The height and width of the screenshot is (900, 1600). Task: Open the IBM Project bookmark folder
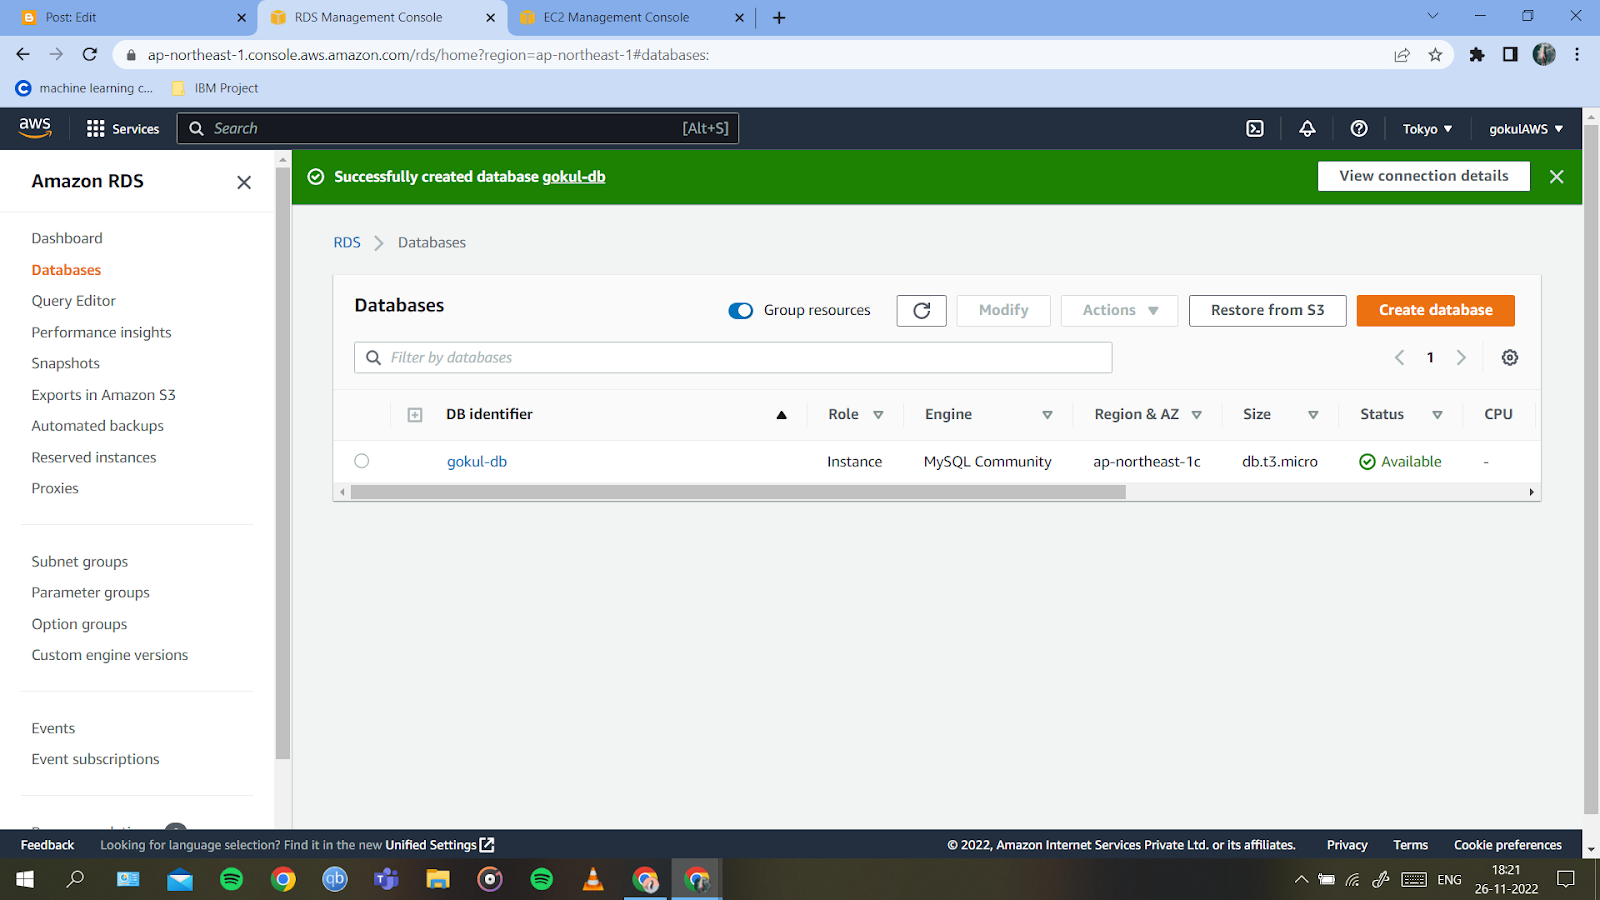tap(215, 88)
